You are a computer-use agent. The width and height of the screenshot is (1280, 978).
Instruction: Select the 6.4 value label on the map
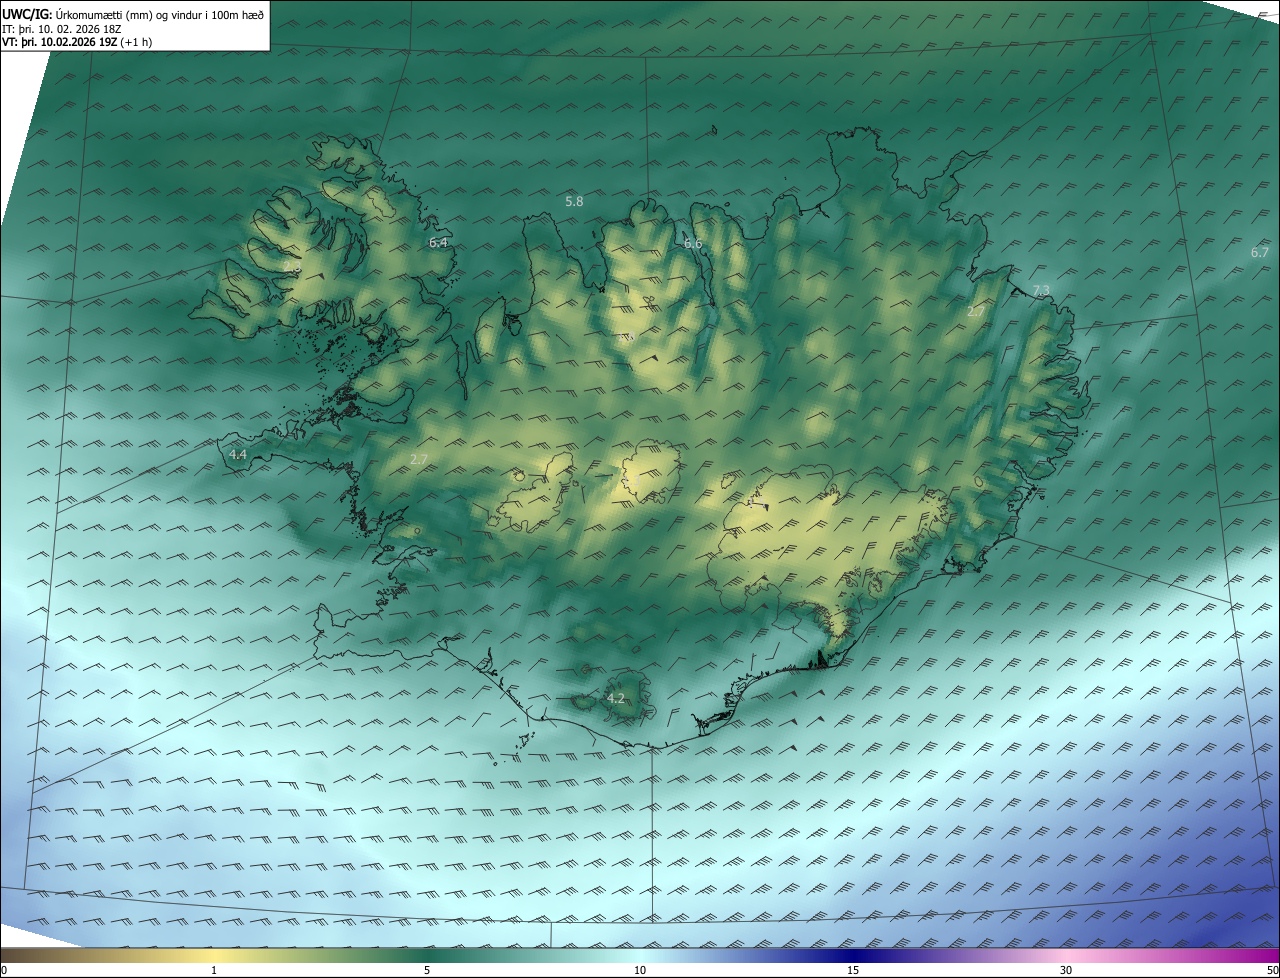(438, 242)
